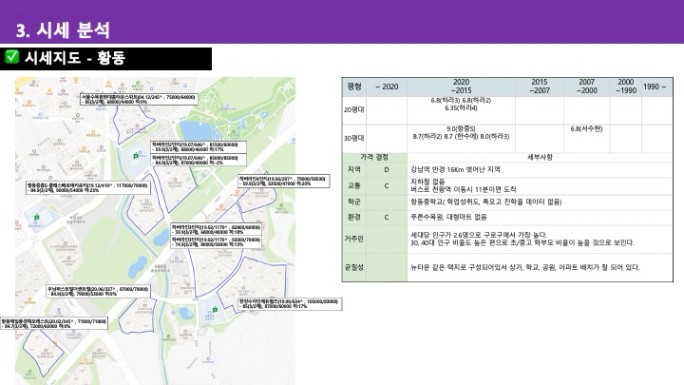Click the '지역' row label
Image resolution: width=684 pixels, height=385 pixels.
(x=354, y=170)
